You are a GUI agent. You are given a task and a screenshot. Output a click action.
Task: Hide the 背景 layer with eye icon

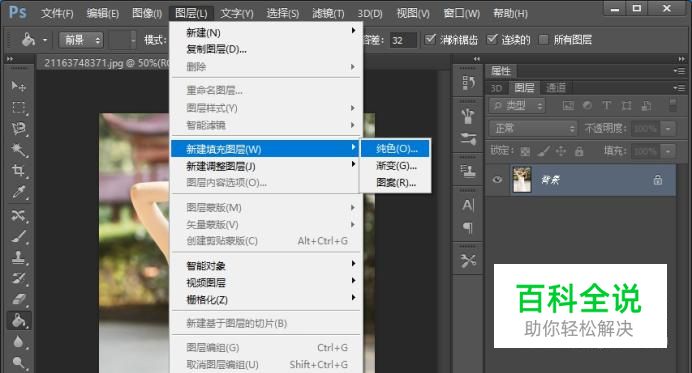pos(497,180)
